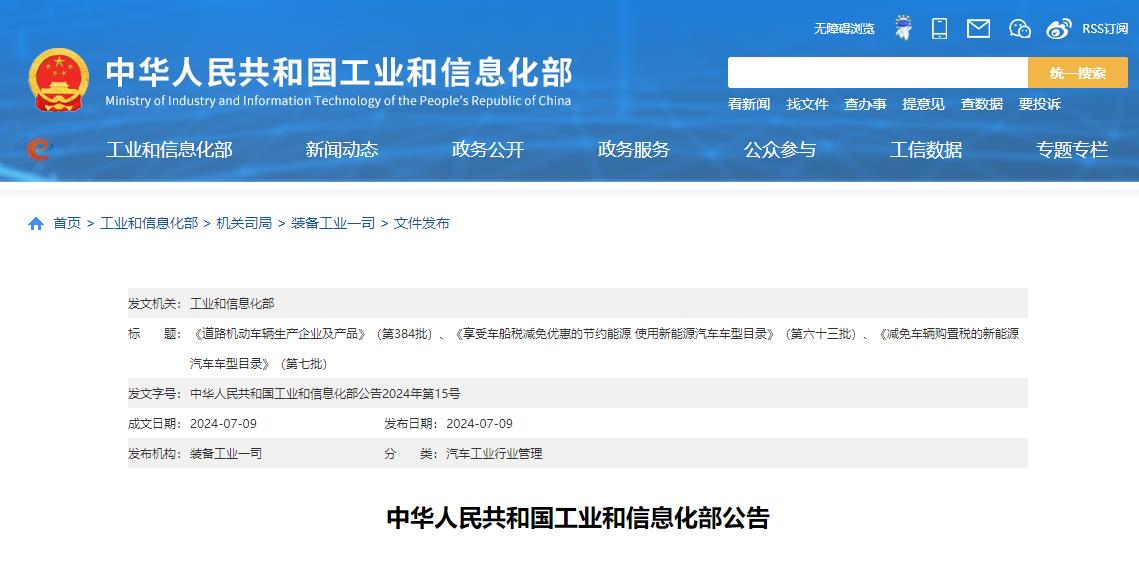Select the 政务服务 navigation item
1139x562 pixels.
point(634,150)
